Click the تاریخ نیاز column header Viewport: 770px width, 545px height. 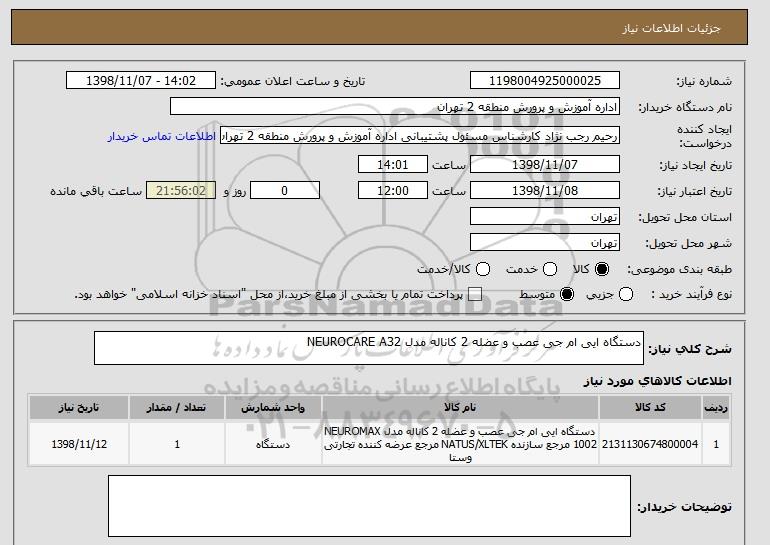click(79, 408)
